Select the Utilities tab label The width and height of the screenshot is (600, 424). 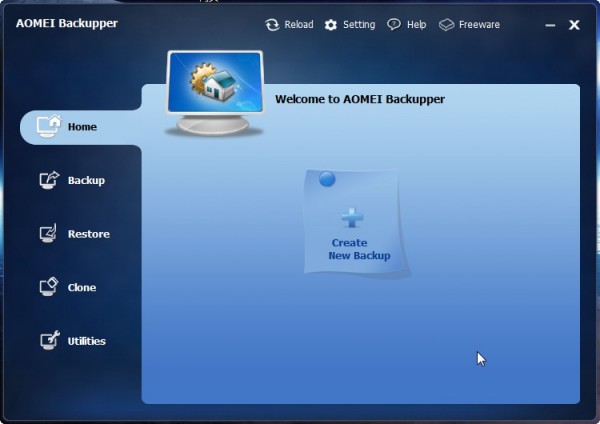tap(87, 341)
